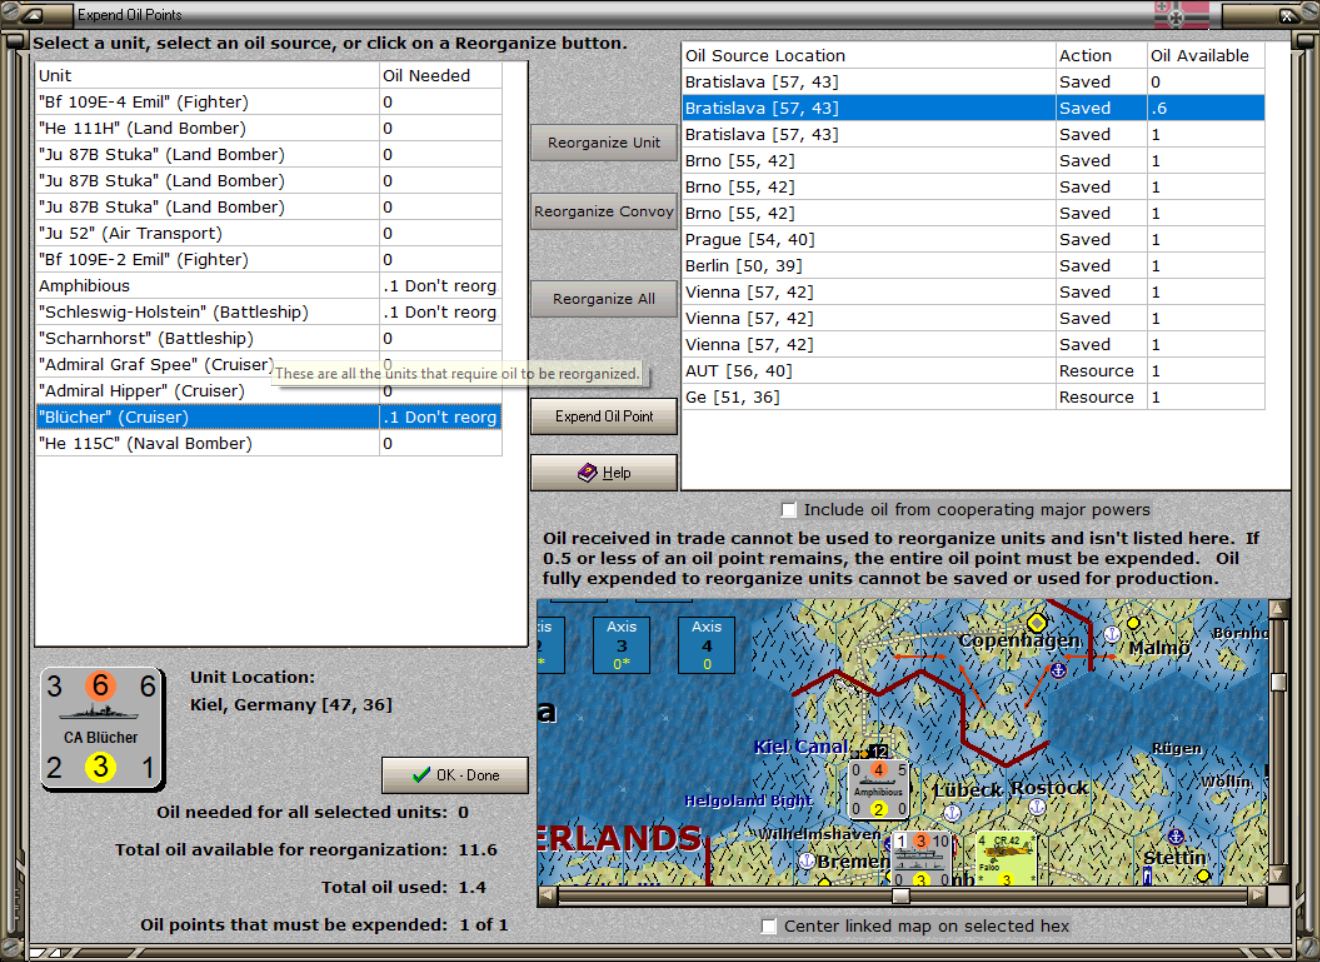1320x962 pixels.
Task: Click the map's vertical scrollbar down arrow
Action: pyautogui.click(x=1278, y=875)
